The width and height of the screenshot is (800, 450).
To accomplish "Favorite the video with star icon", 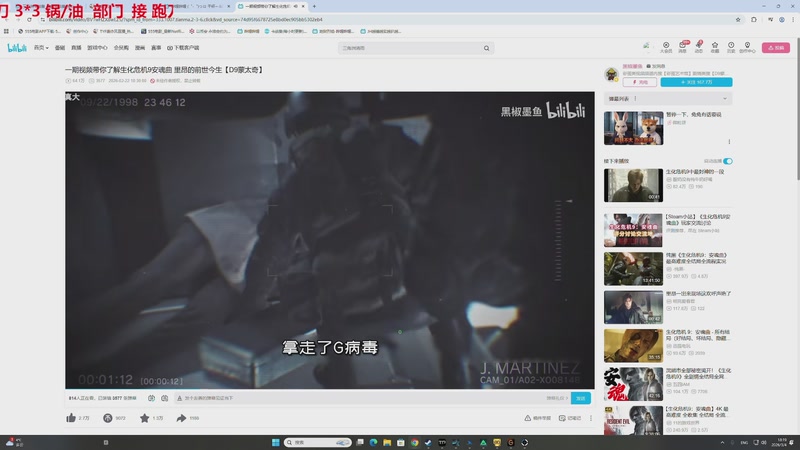I will [x=144, y=418].
